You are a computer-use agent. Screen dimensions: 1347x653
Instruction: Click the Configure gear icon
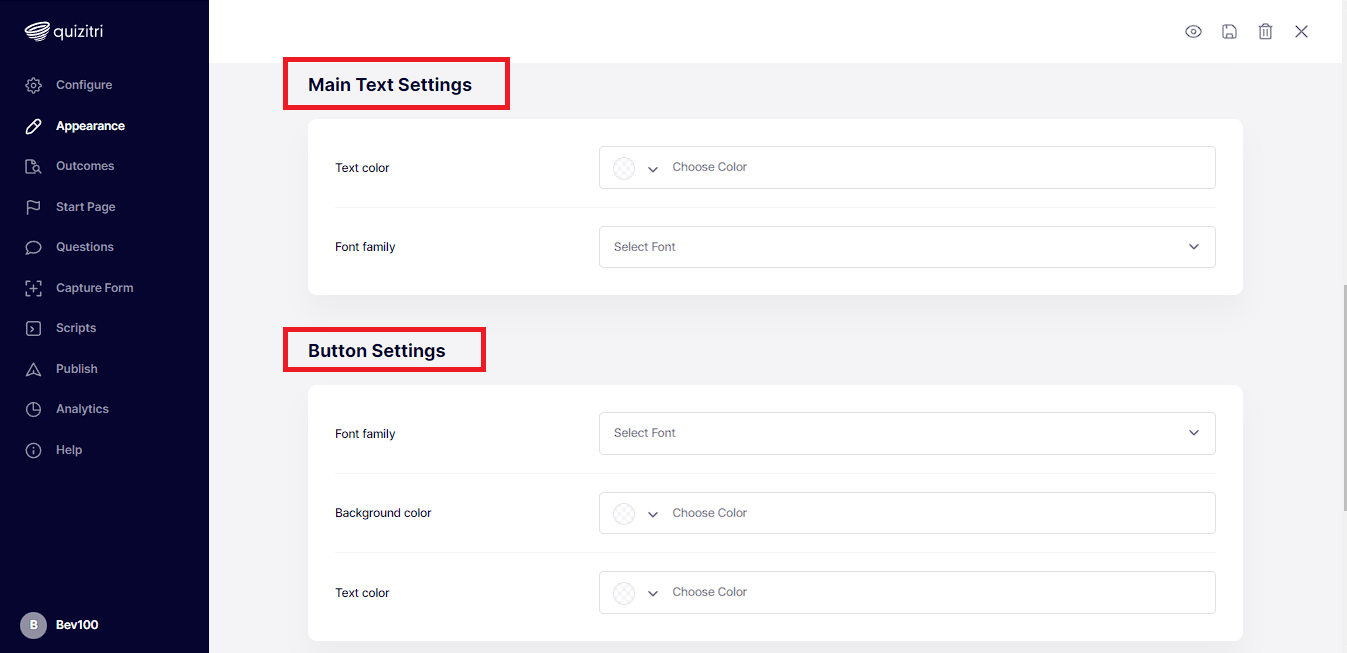point(34,85)
